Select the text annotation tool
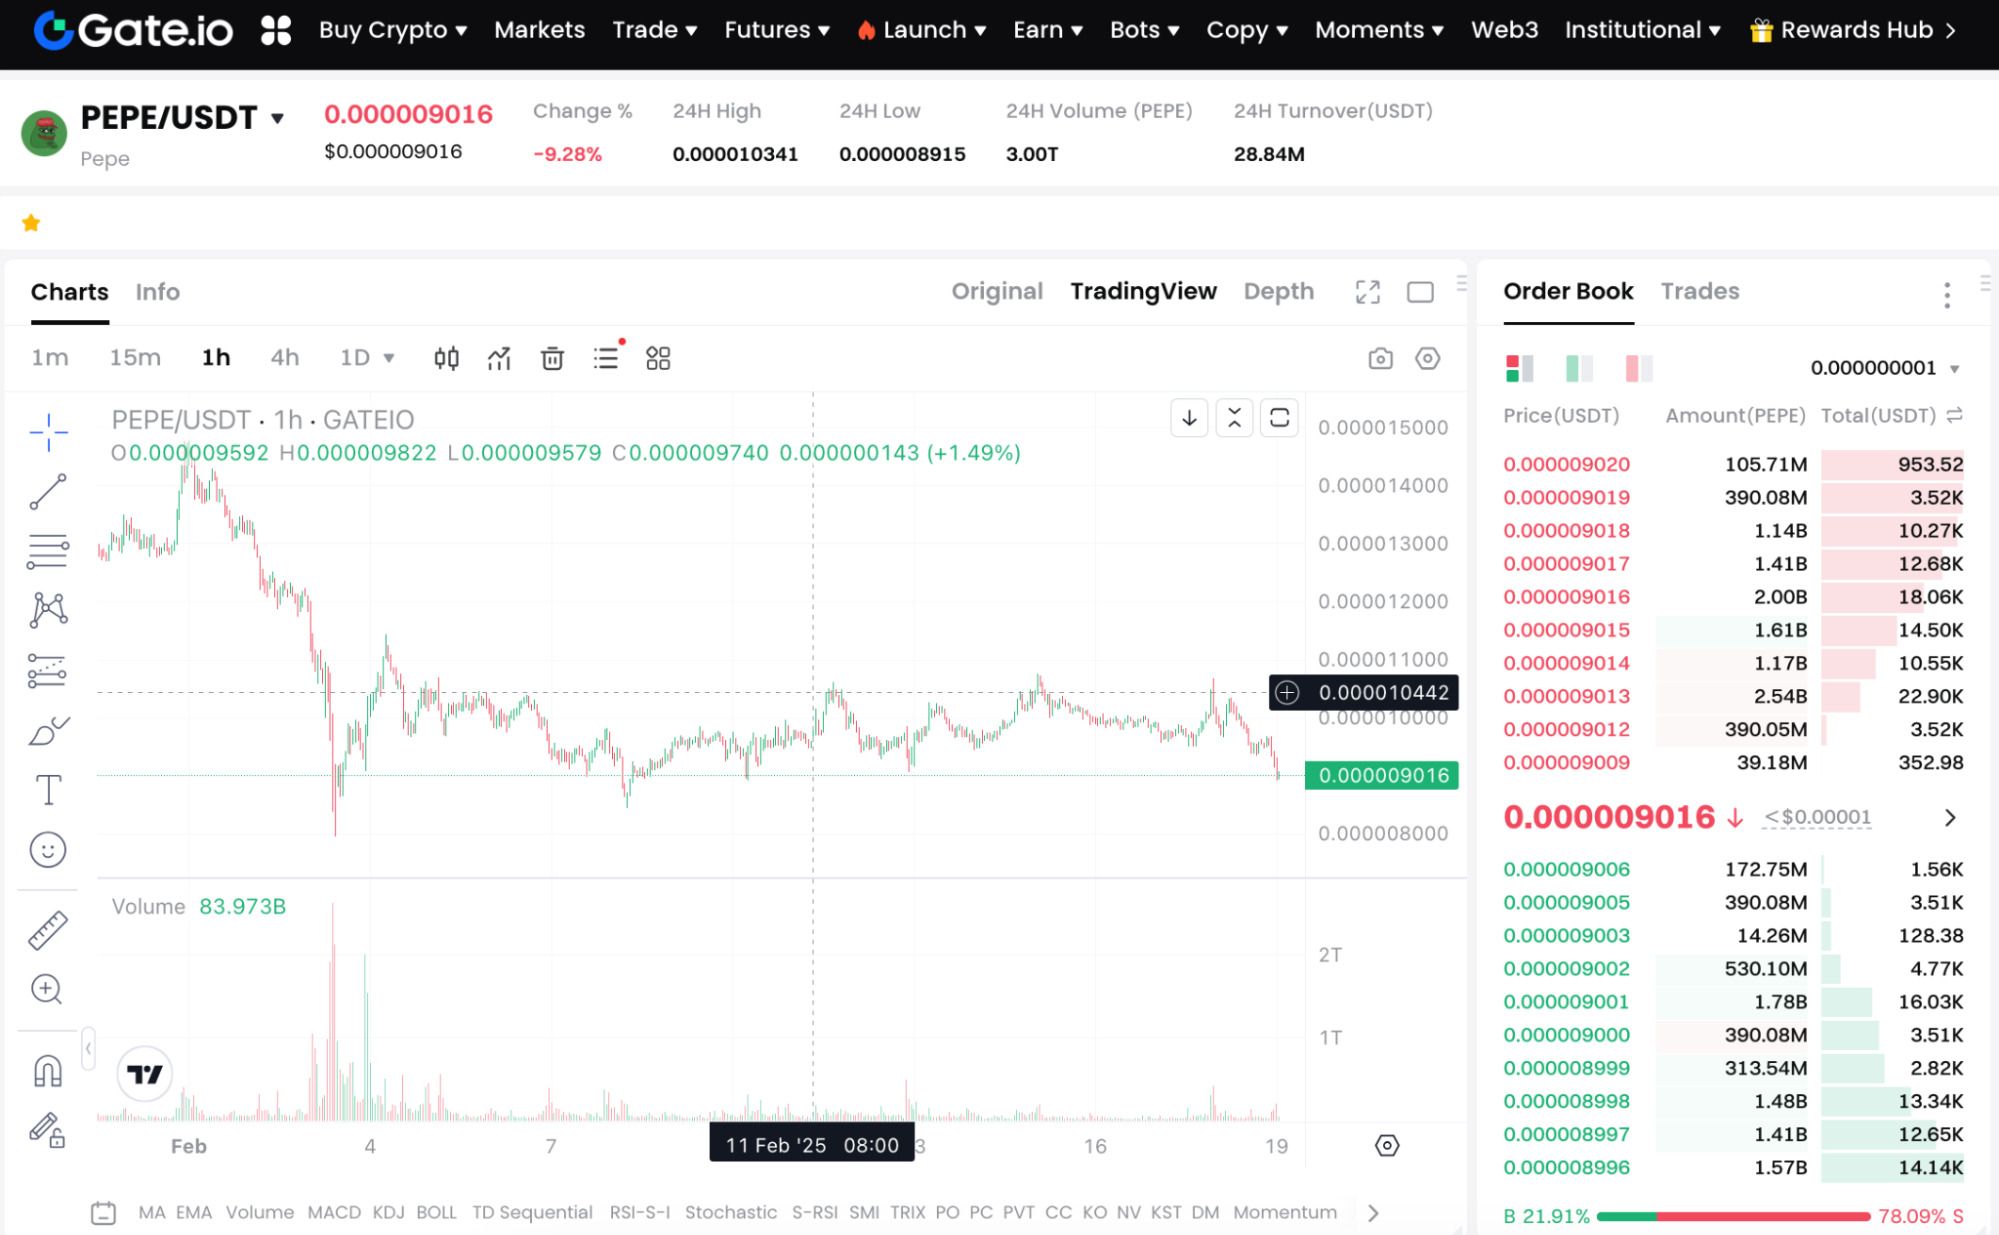Viewport: 1999px width, 1235px height. (x=47, y=790)
